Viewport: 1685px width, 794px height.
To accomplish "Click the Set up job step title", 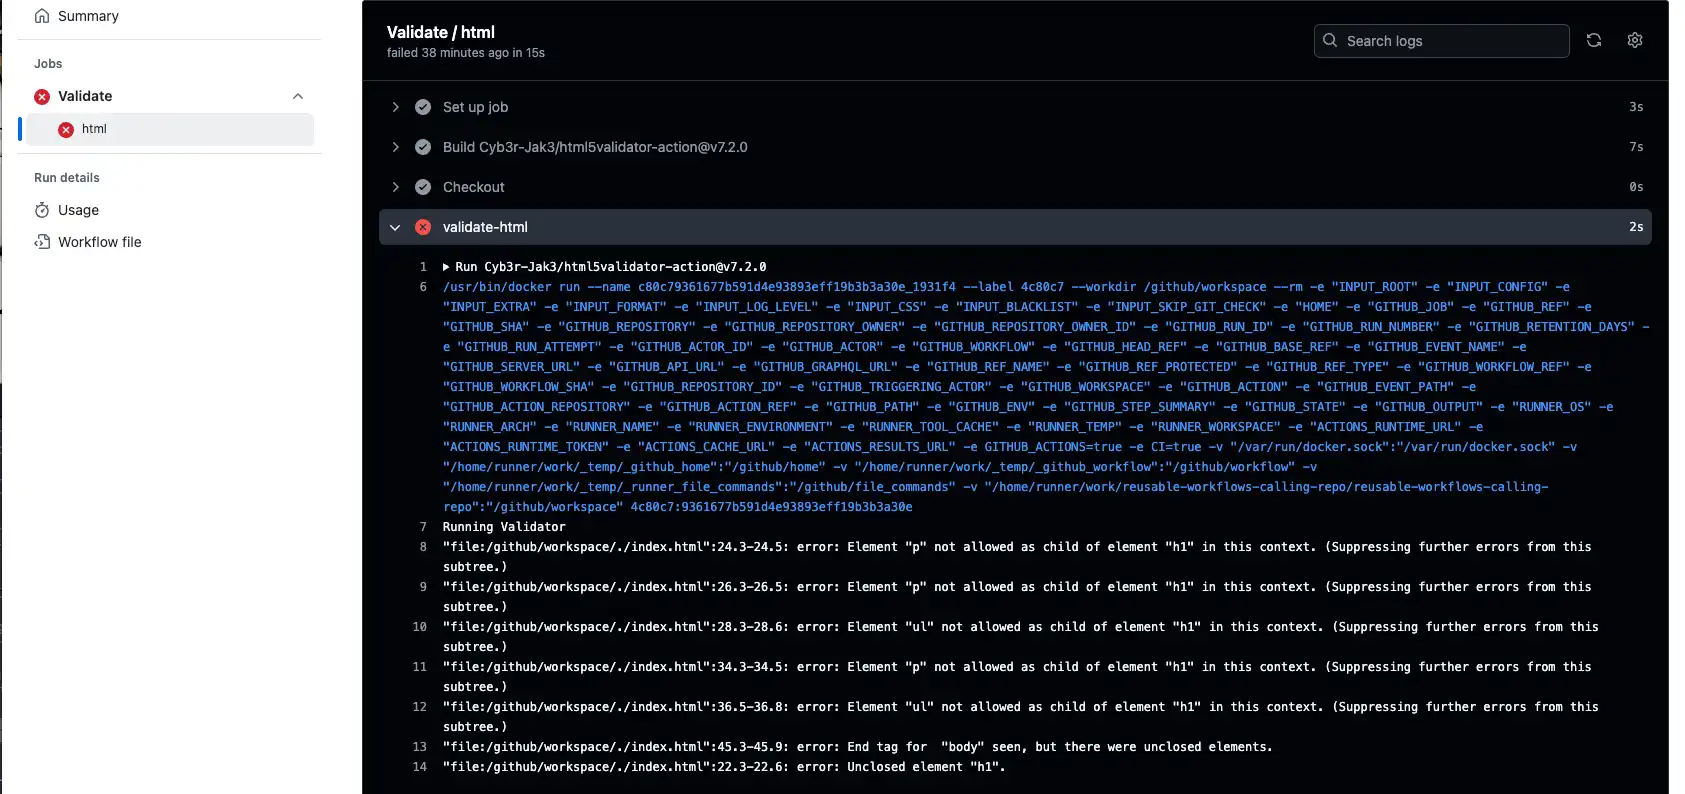I will pyautogui.click(x=475, y=107).
